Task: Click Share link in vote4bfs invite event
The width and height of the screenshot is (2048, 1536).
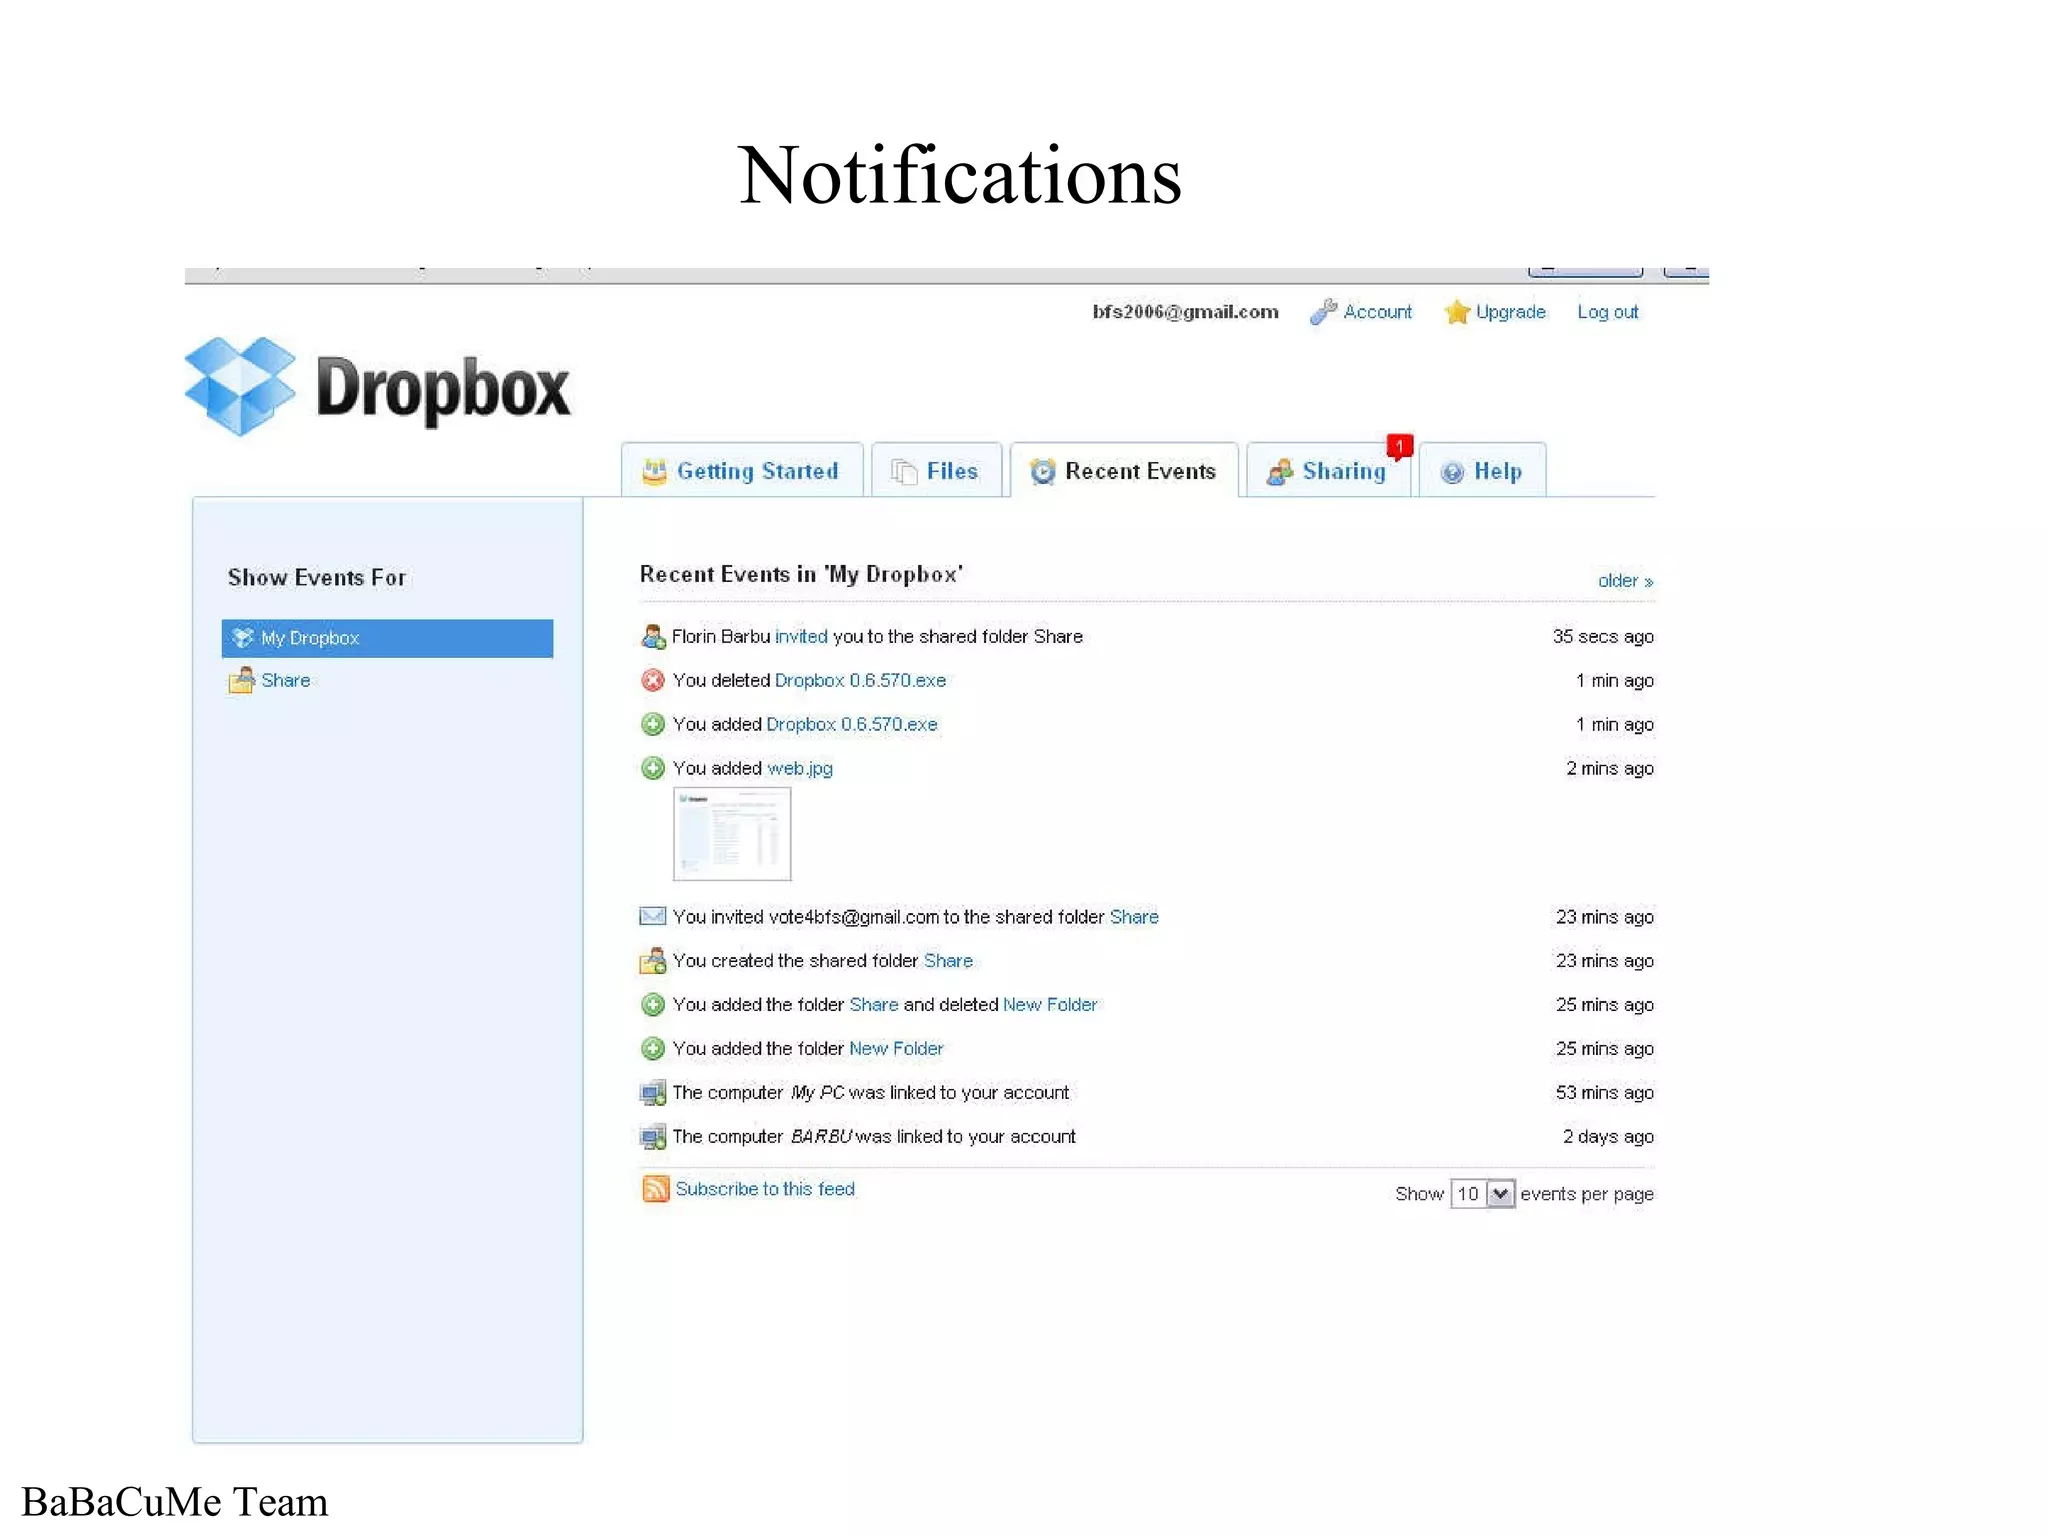Action: [x=1134, y=916]
